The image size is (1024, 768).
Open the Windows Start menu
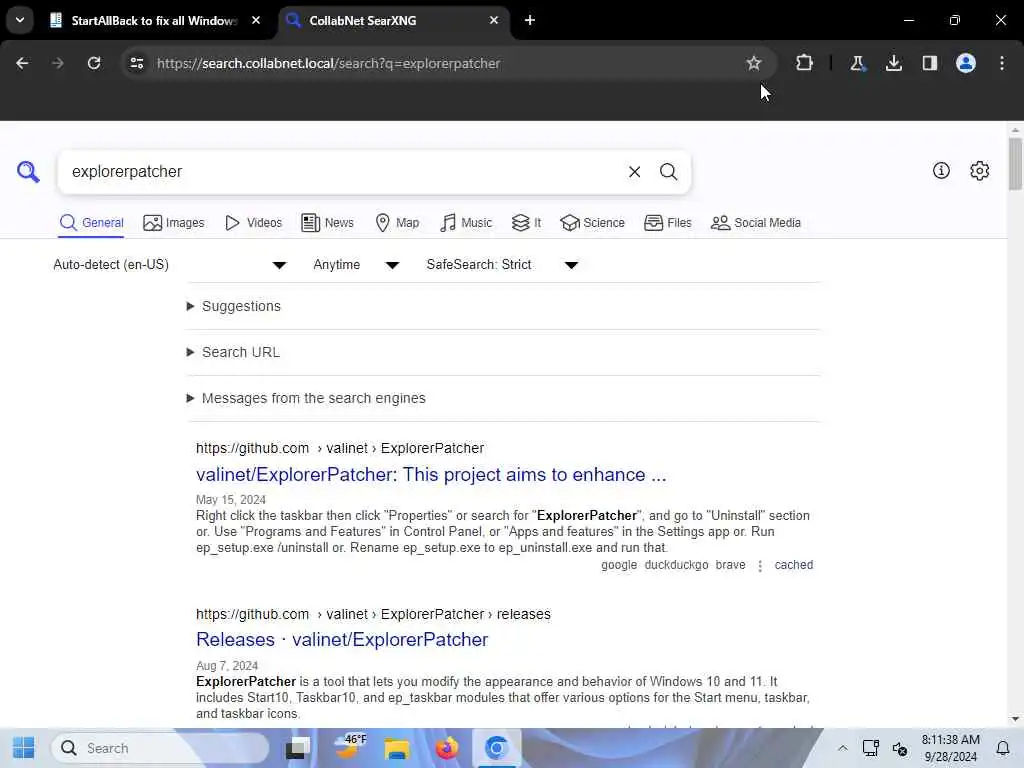point(24,748)
